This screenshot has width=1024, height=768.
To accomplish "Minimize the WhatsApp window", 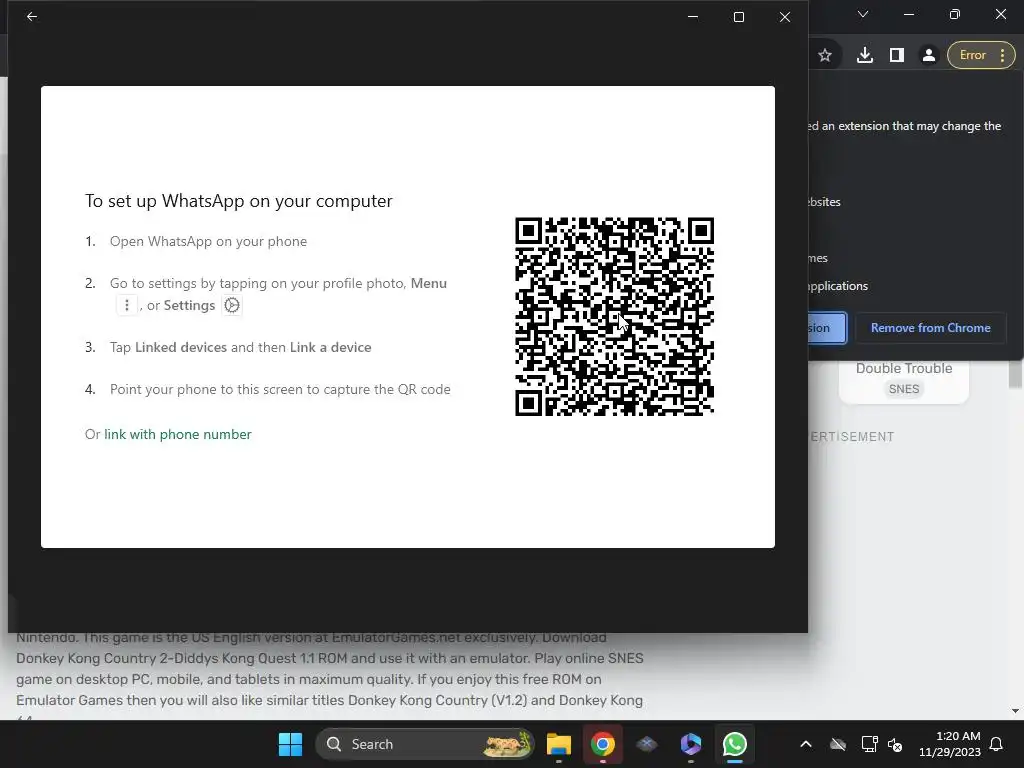I will point(693,17).
